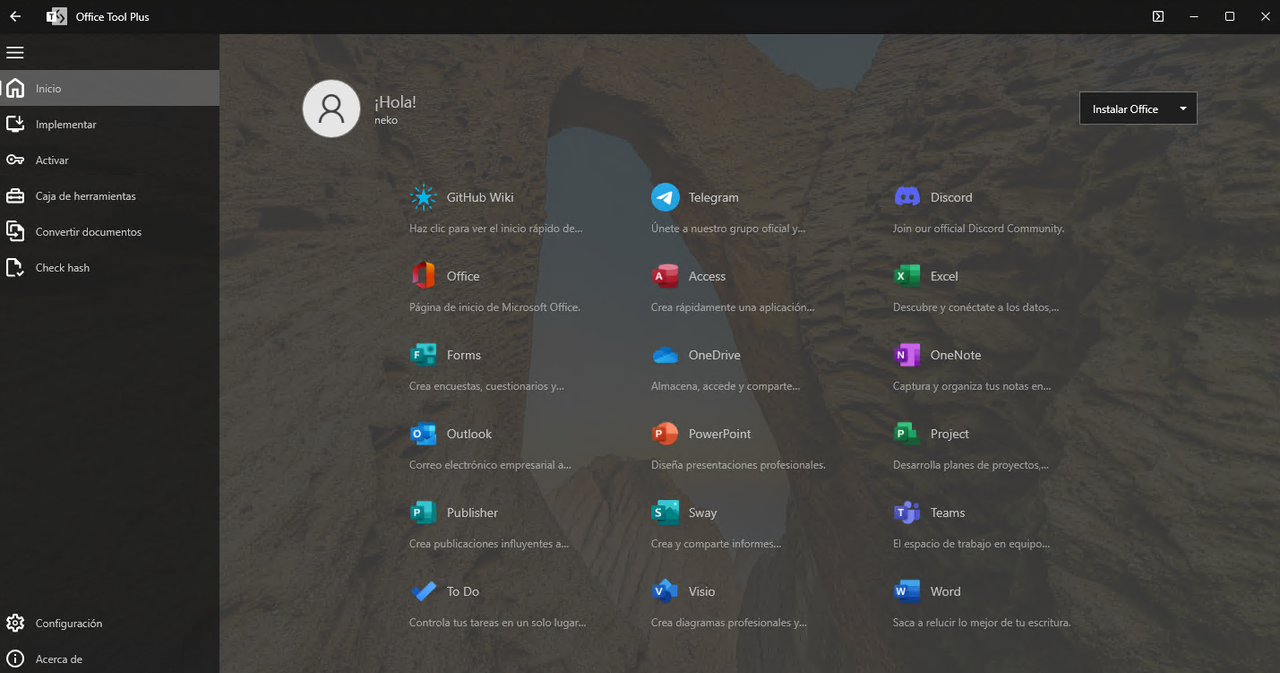The image size is (1280, 673).
Task: Click 'Página de inicio de Microsoft Office.' text
Action: click(x=494, y=307)
